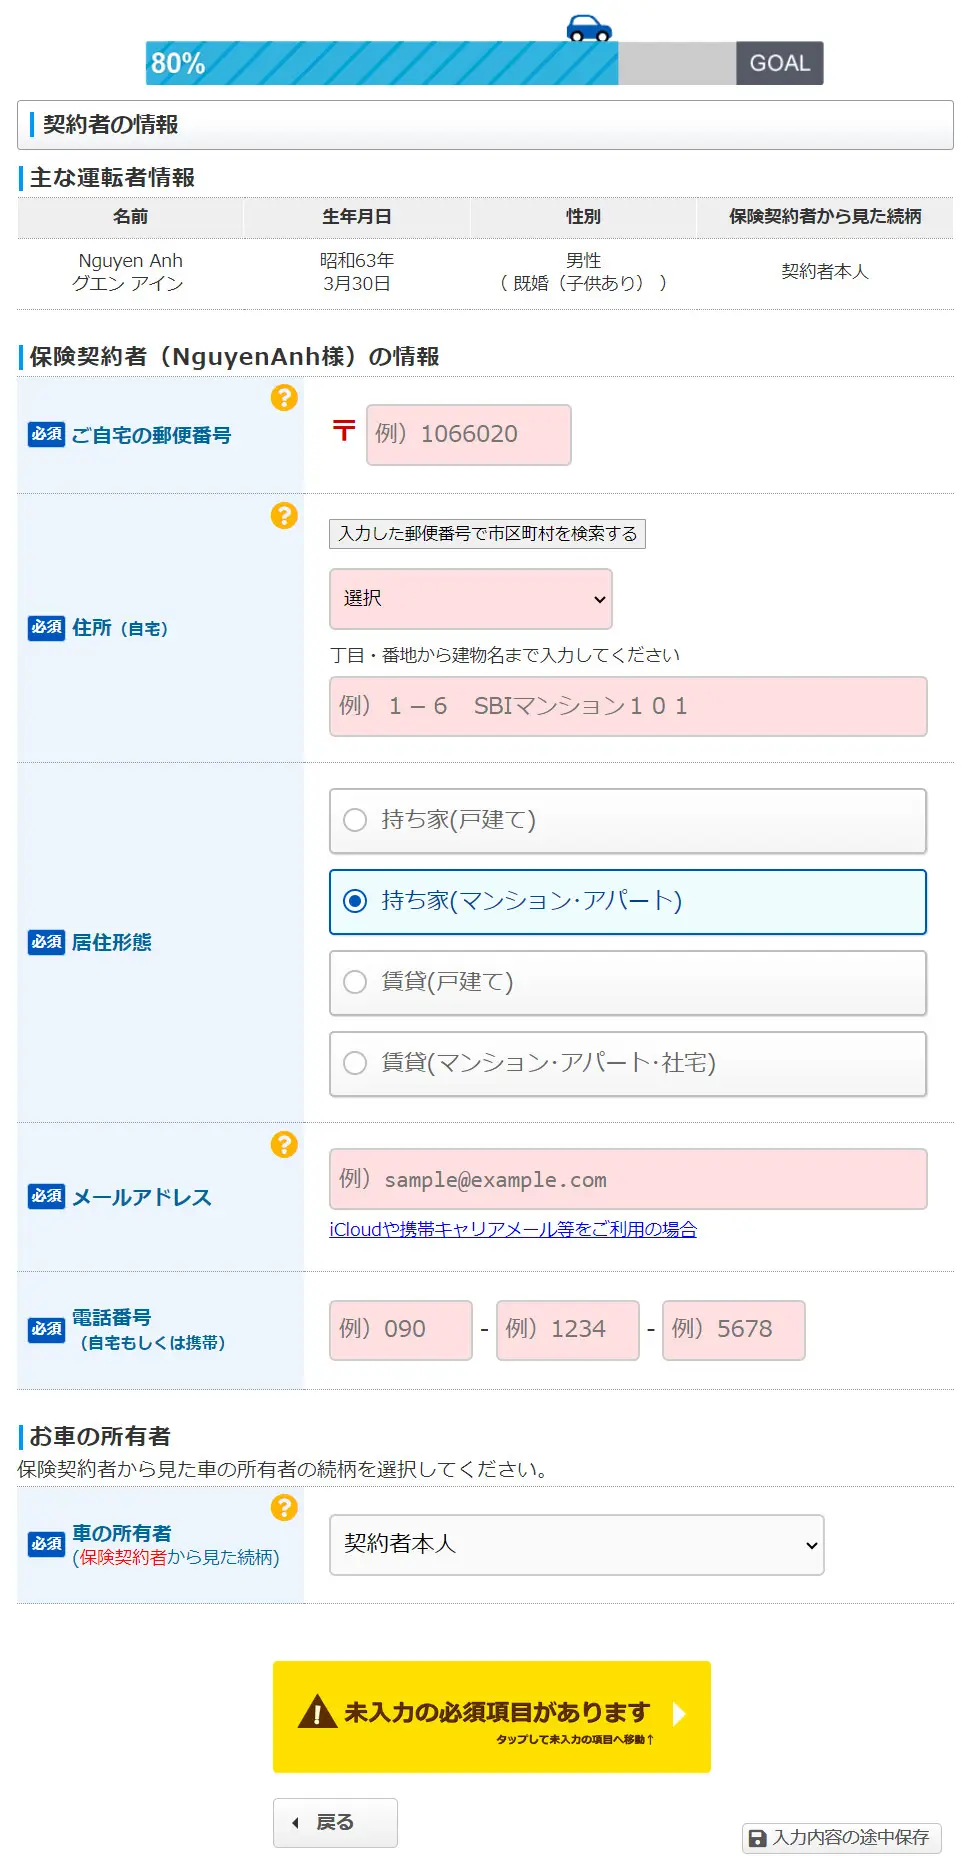The image size is (972, 1869).
Task: Click help icon for home postal code
Action: (x=284, y=398)
